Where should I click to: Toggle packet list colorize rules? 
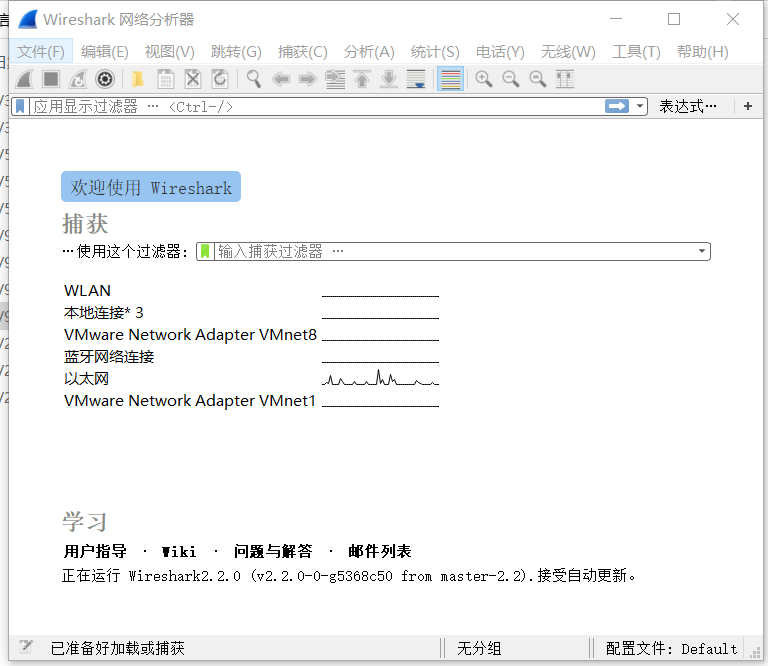tap(451, 79)
